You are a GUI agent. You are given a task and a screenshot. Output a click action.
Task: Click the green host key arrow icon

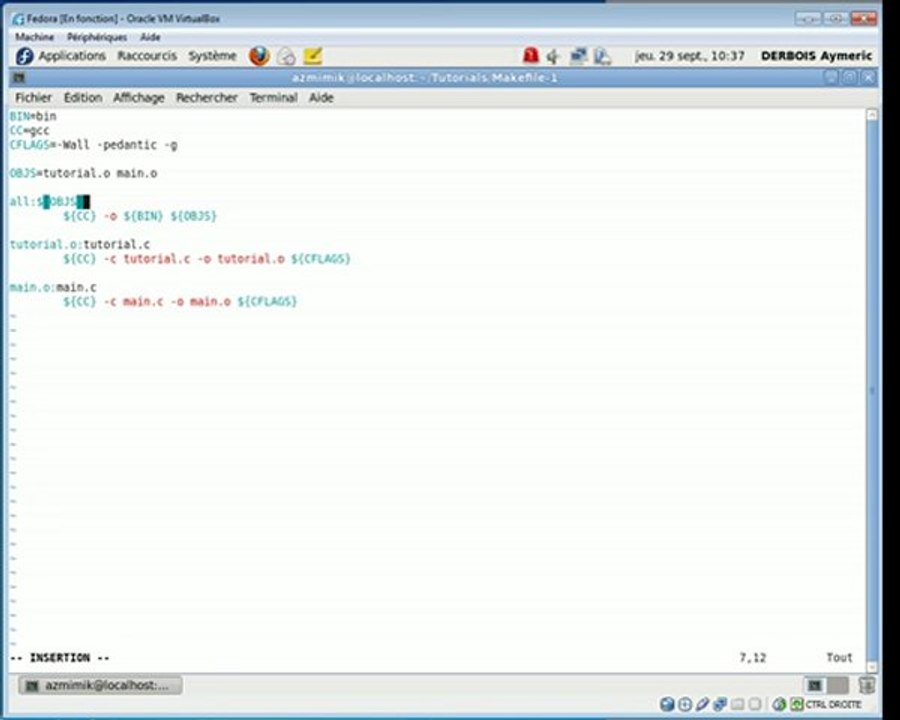796,704
